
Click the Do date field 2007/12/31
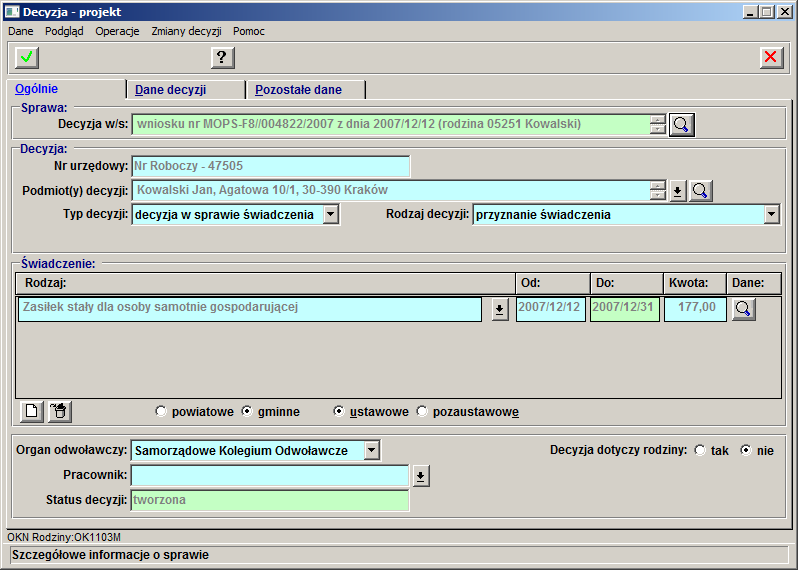[624, 309]
